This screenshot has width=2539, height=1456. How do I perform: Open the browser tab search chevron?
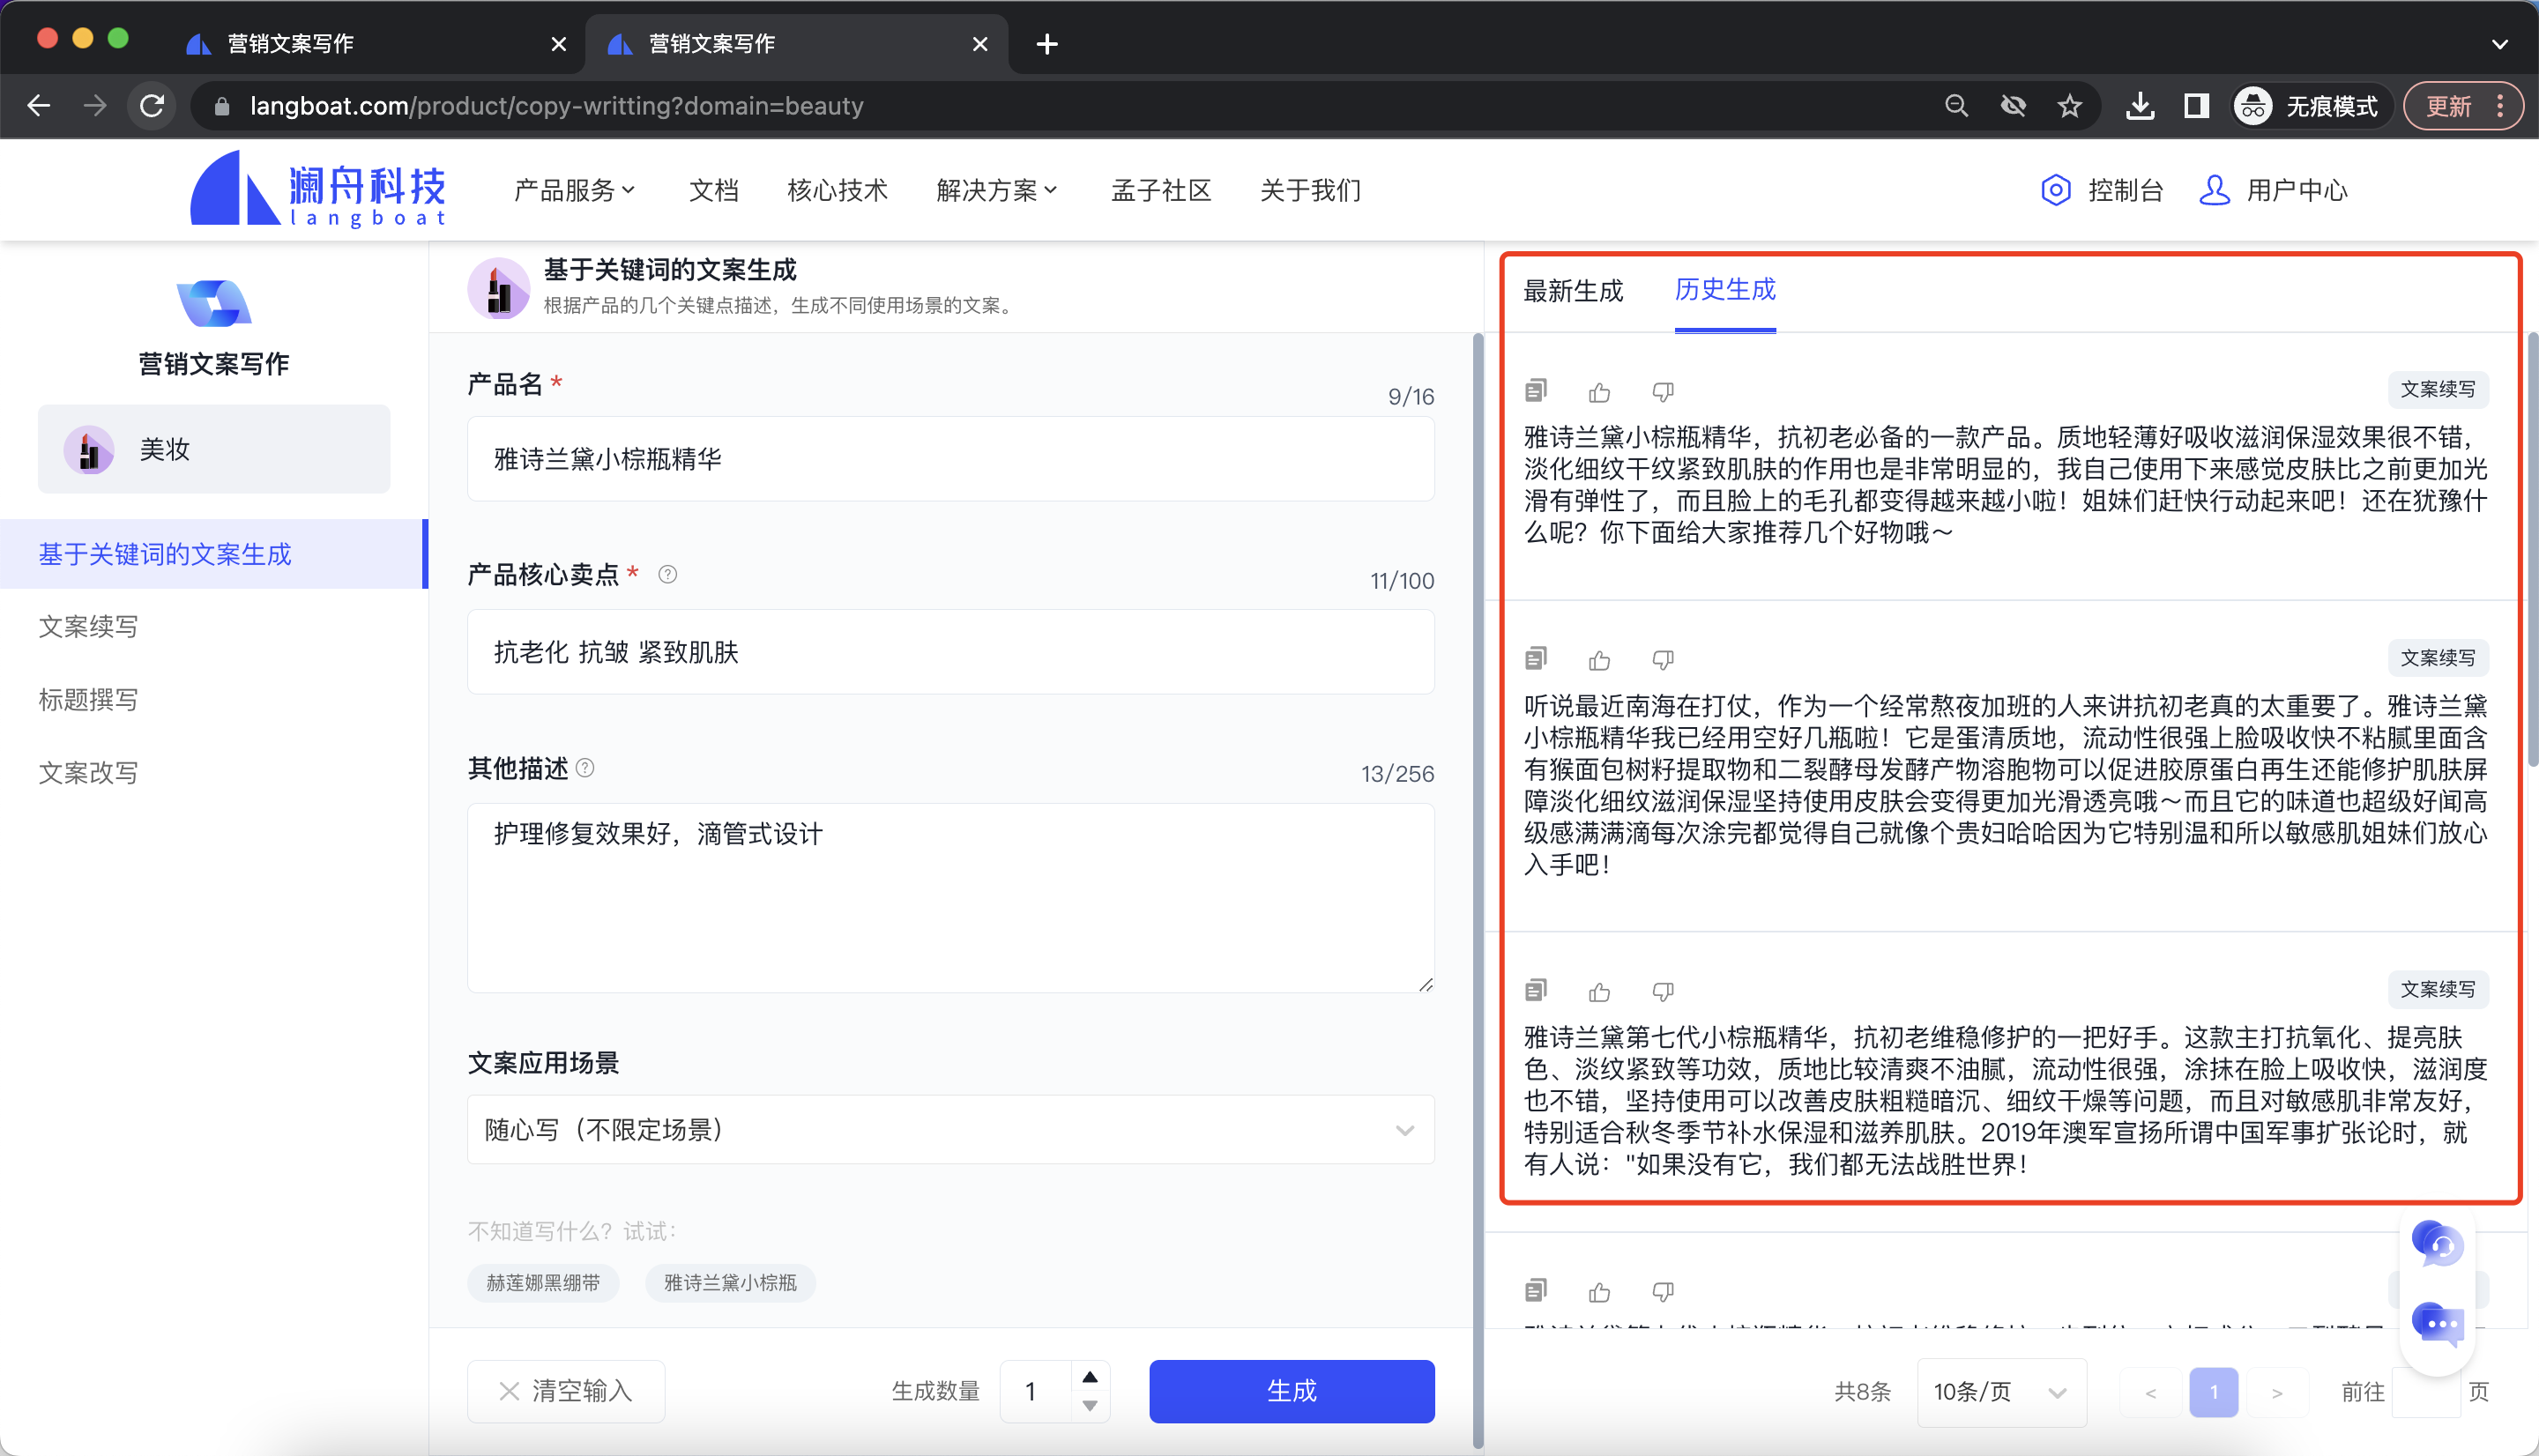[x=2499, y=44]
